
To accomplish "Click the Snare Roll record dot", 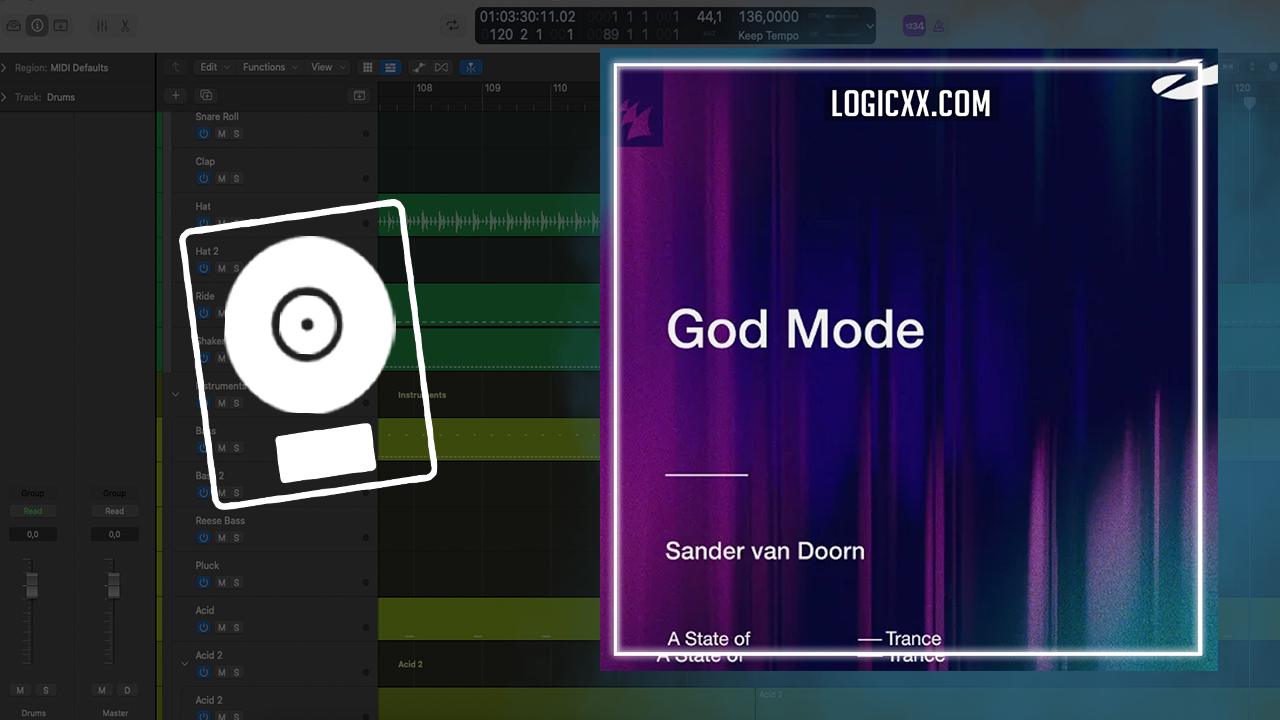I will coord(365,134).
